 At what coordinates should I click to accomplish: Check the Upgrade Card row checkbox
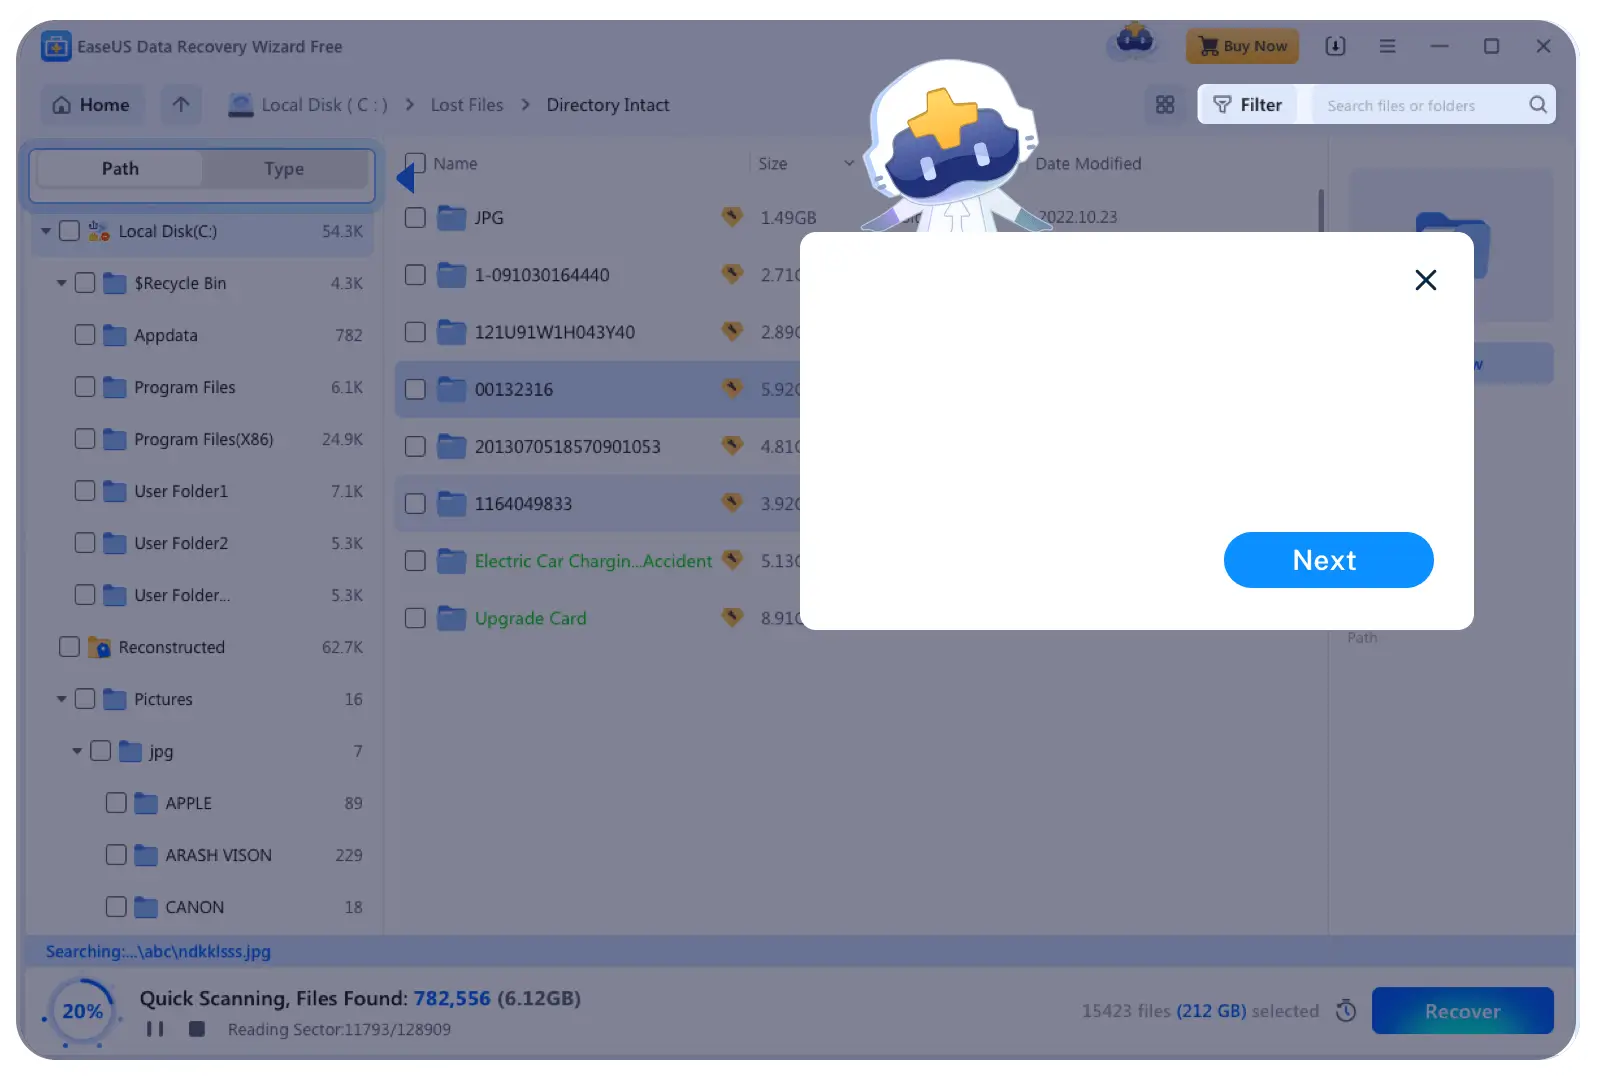tap(415, 618)
